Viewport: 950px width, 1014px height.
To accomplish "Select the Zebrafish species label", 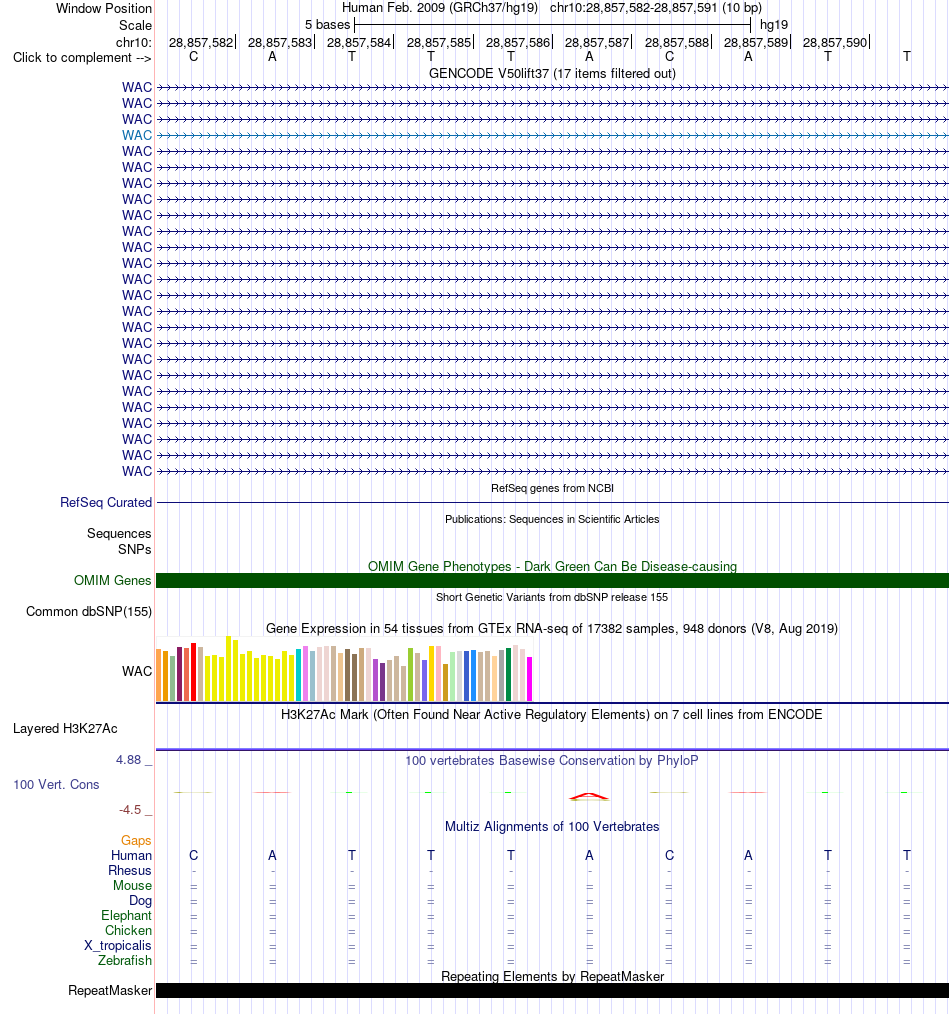I will coord(125,960).
